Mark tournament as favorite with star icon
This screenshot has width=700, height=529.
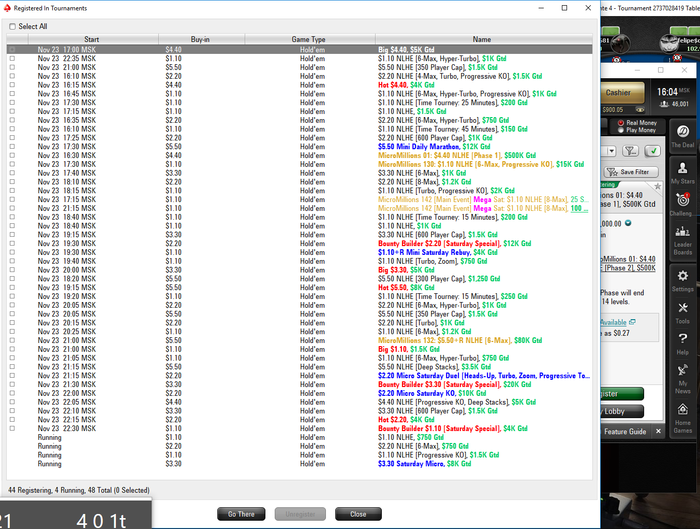[x=657, y=186]
